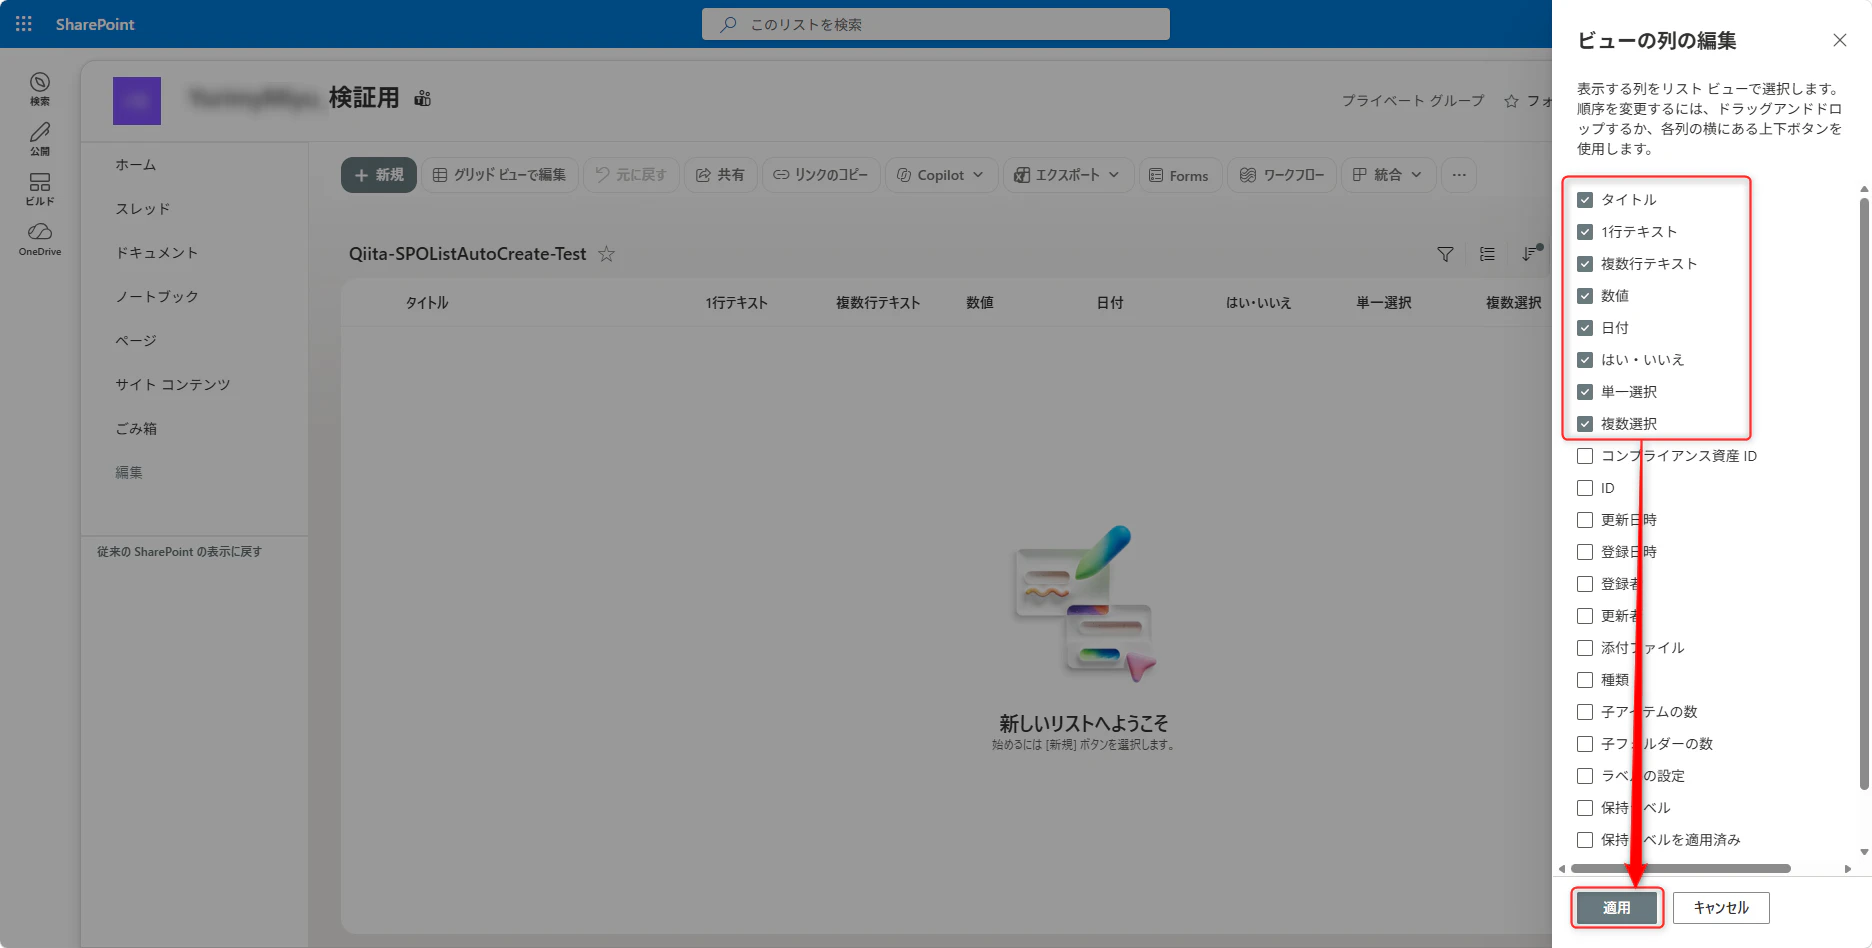Click the リンクのコピー toolbar button
The image size is (1872, 948).
[x=821, y=175]
